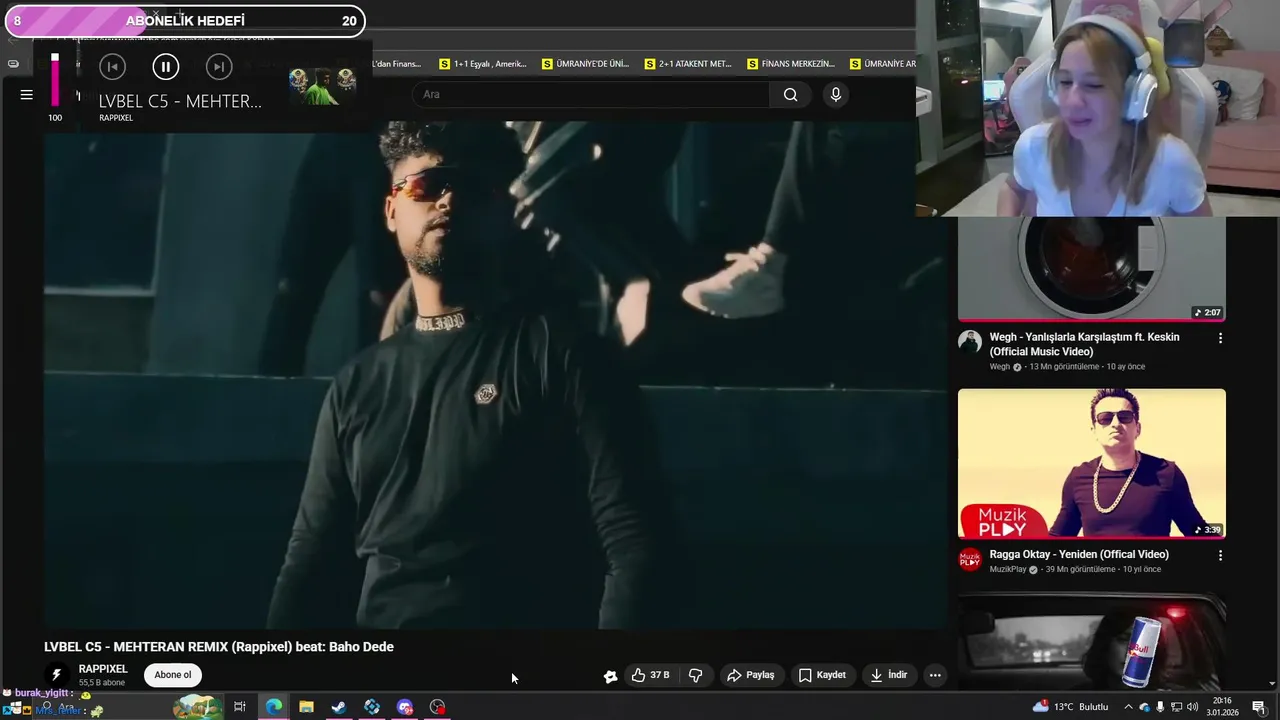Click the ABONELİK HEDEFİ progress bar

[185, 21]
